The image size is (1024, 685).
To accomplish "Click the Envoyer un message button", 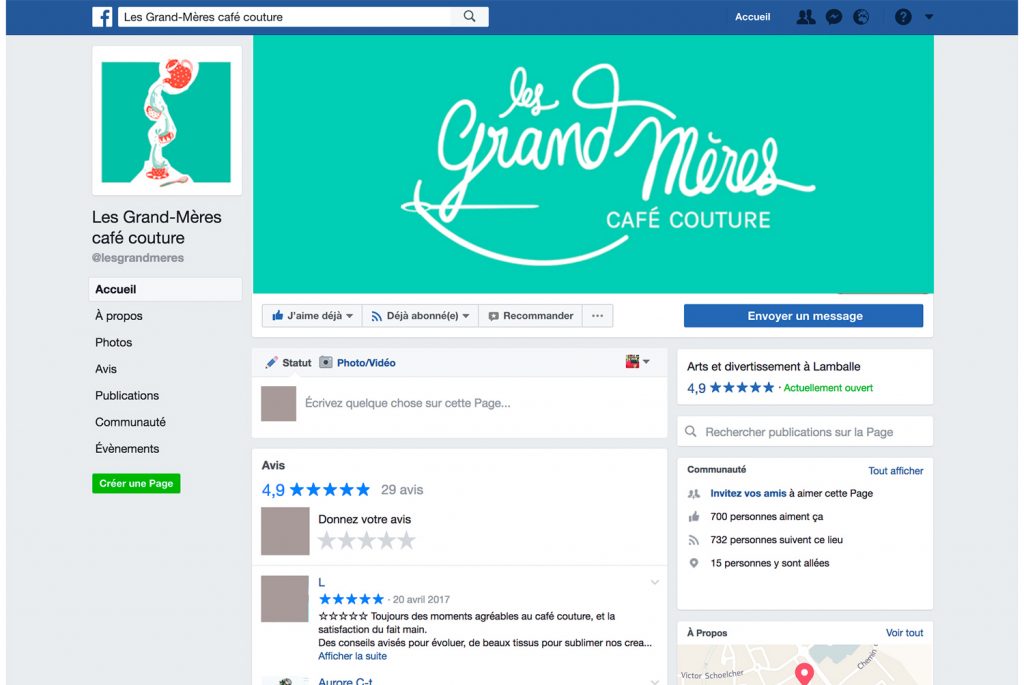I will [x=803, y=315].
